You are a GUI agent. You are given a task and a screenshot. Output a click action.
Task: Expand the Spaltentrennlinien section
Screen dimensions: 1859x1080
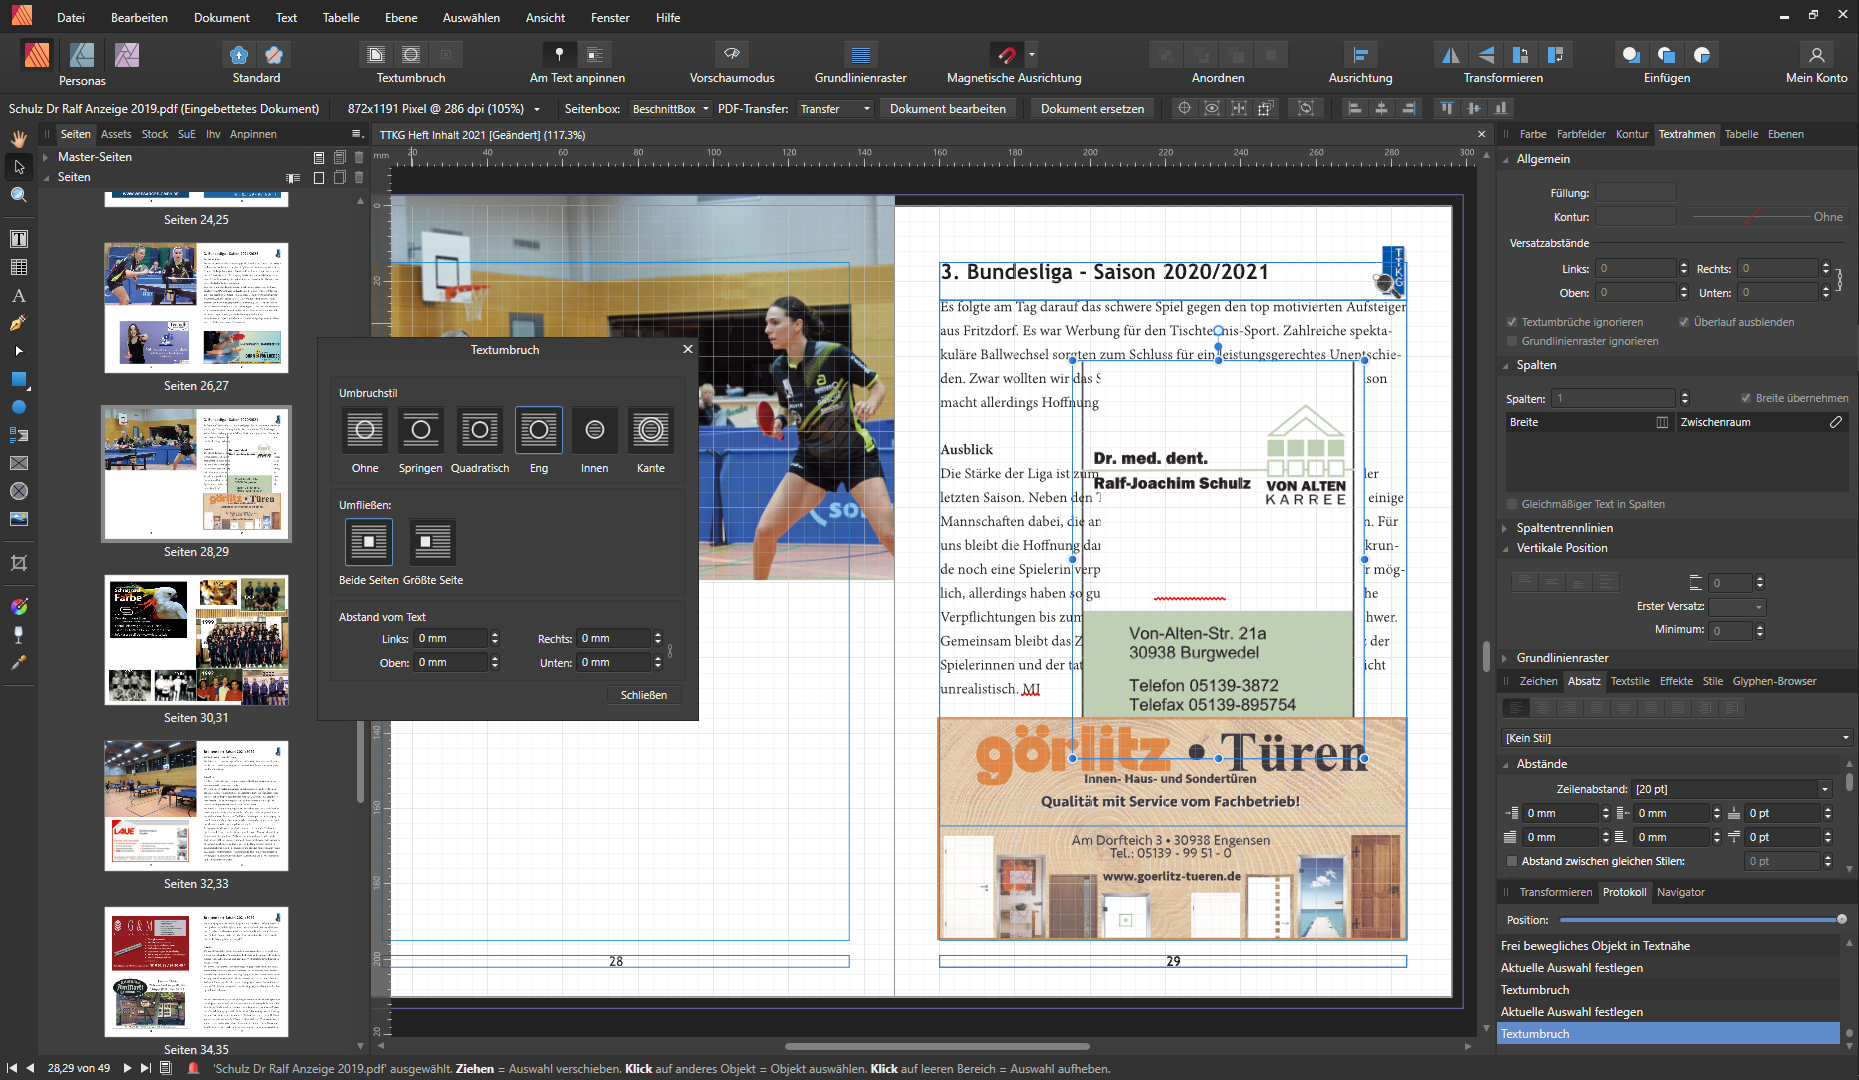tap(1507, 527)
